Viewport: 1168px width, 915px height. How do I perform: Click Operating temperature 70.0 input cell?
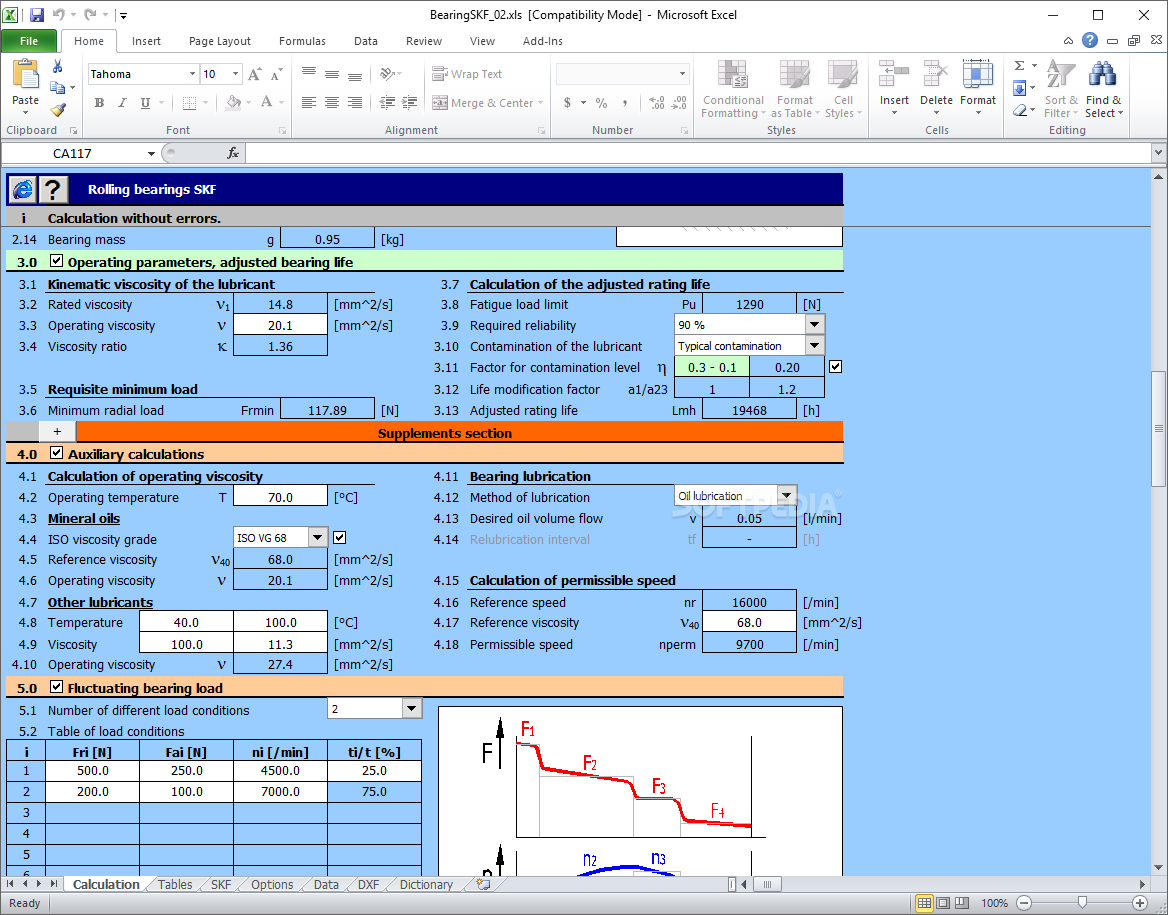280,497
